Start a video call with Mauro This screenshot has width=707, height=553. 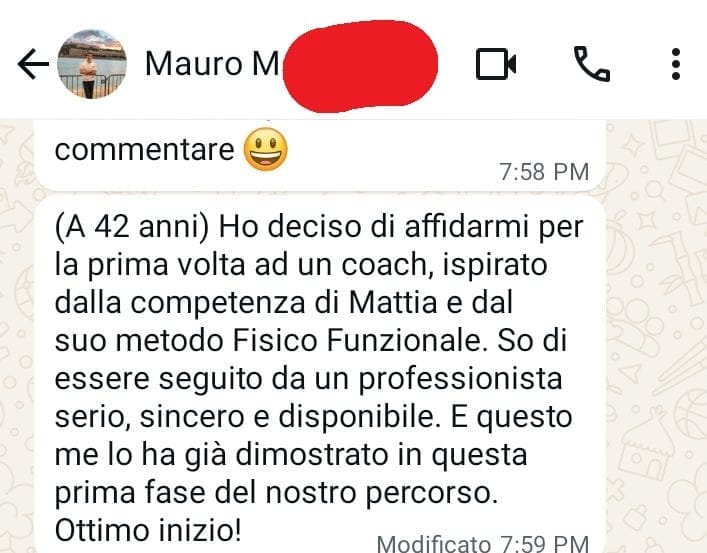[496, 64]
